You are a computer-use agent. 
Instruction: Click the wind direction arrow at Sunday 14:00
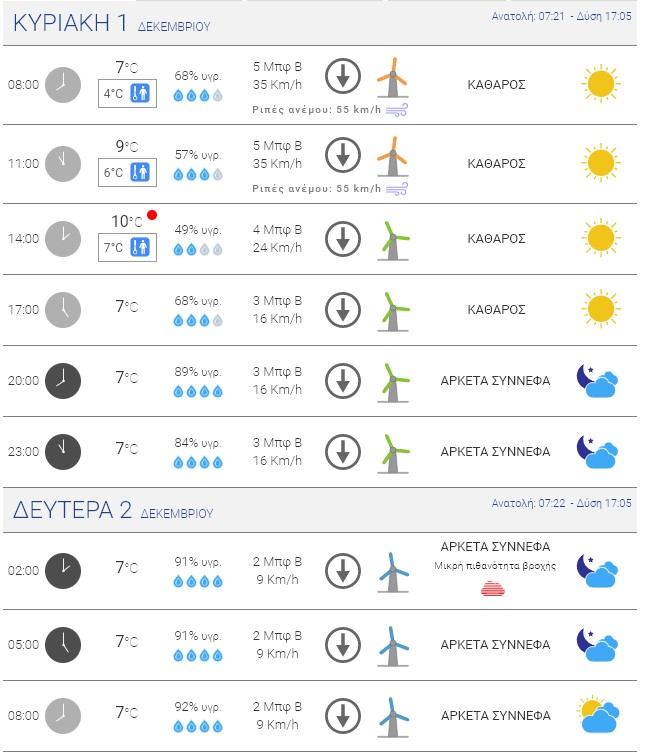click(x=343, y=238)
